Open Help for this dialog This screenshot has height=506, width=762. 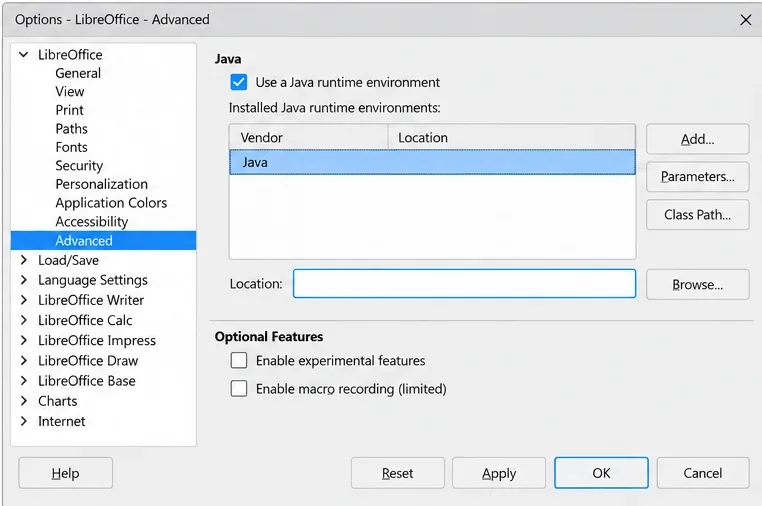click(x=66, y=473)
